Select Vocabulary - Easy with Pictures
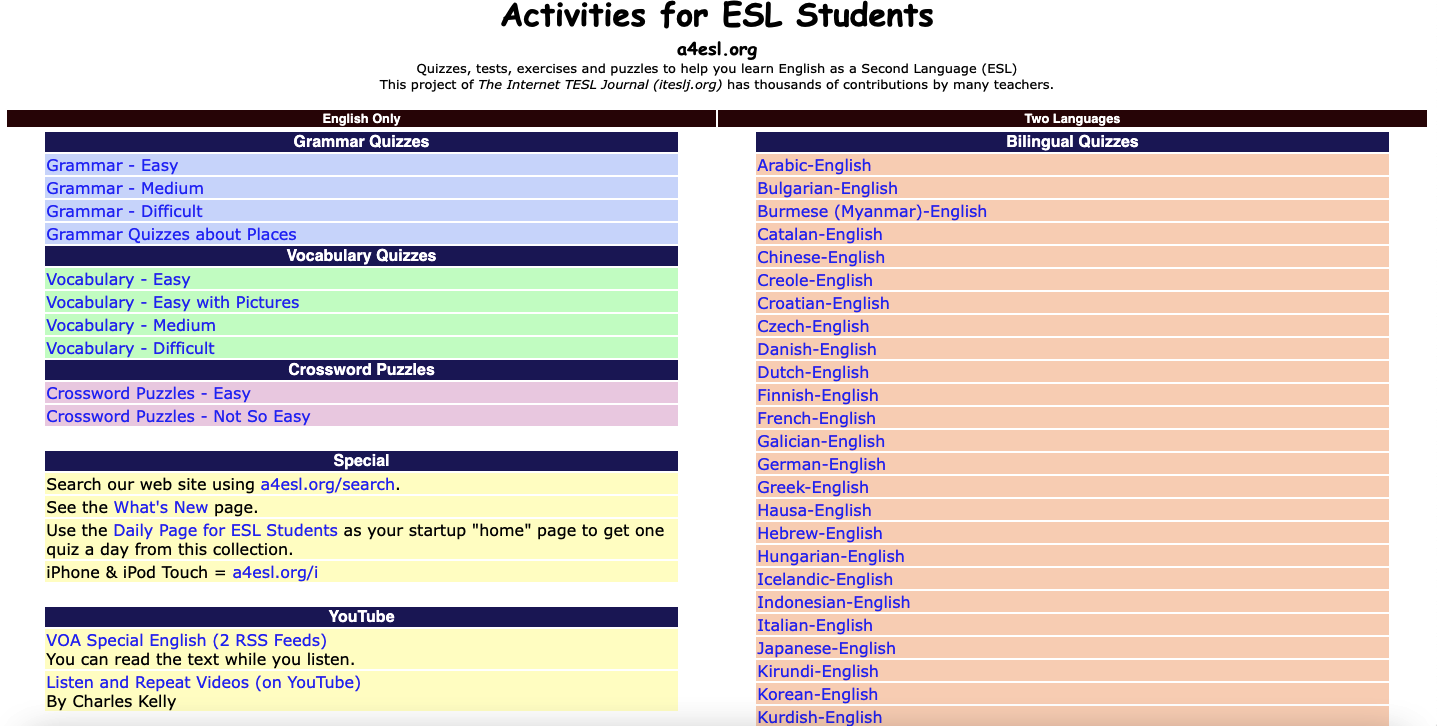Image resolution: width=1437 pixels, height=726 pixels. point(172,303)
